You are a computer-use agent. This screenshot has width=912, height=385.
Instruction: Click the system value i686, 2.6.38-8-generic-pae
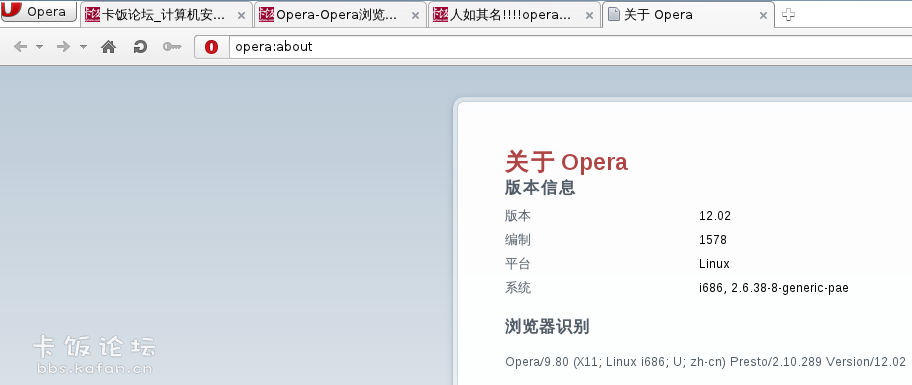point(774,288)
